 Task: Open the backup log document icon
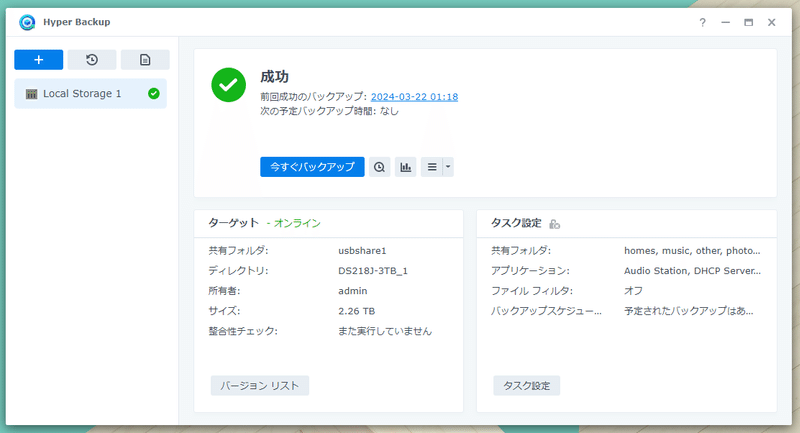click(x=145, y=60)
